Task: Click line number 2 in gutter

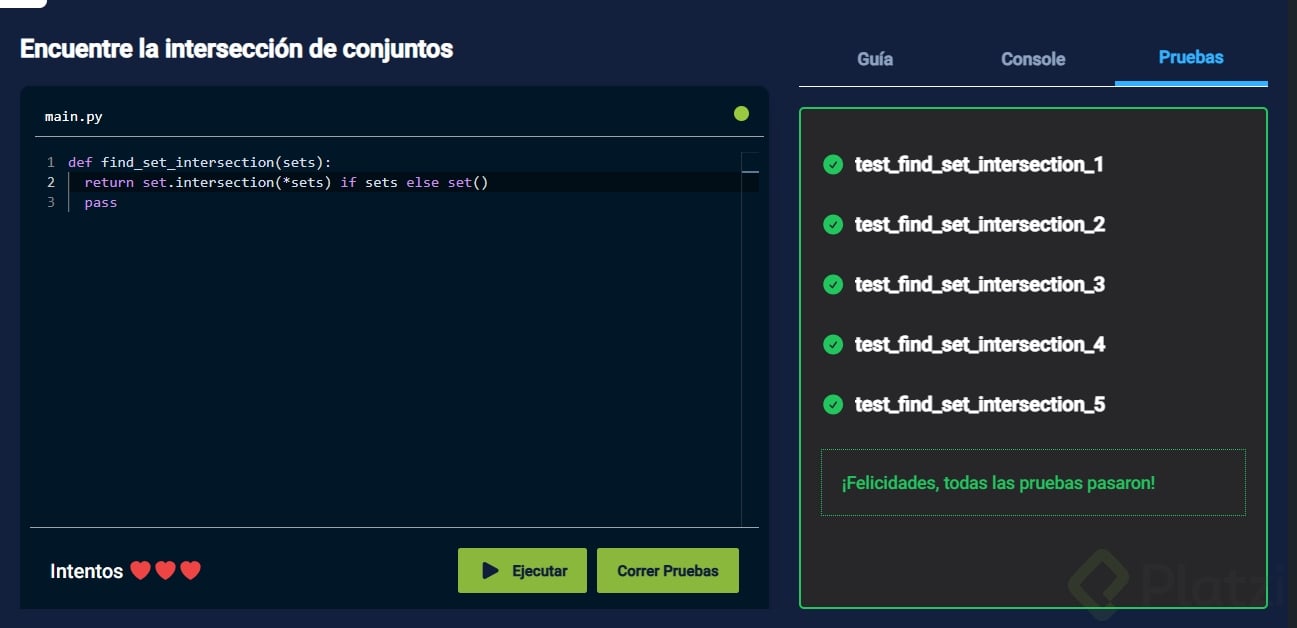Action: tap(50, 182)
